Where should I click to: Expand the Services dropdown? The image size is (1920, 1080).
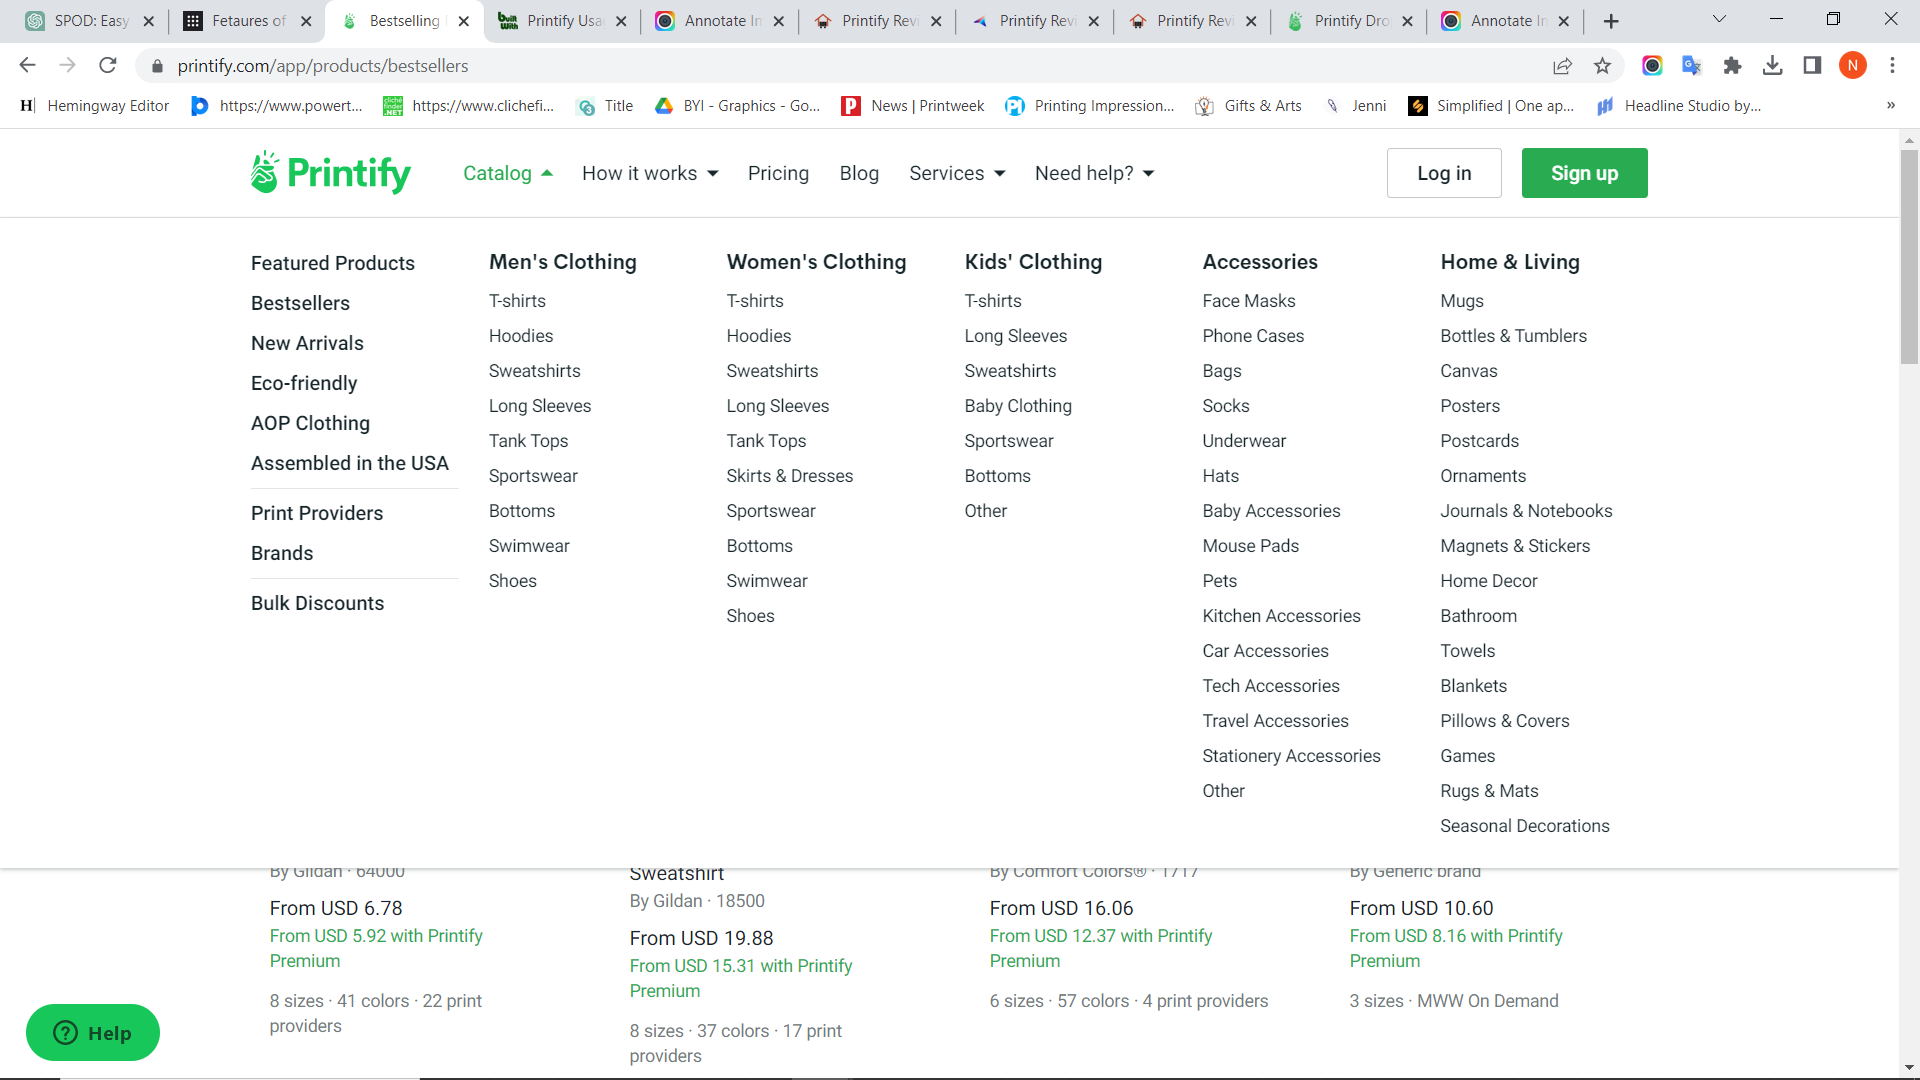coord(957,173)
